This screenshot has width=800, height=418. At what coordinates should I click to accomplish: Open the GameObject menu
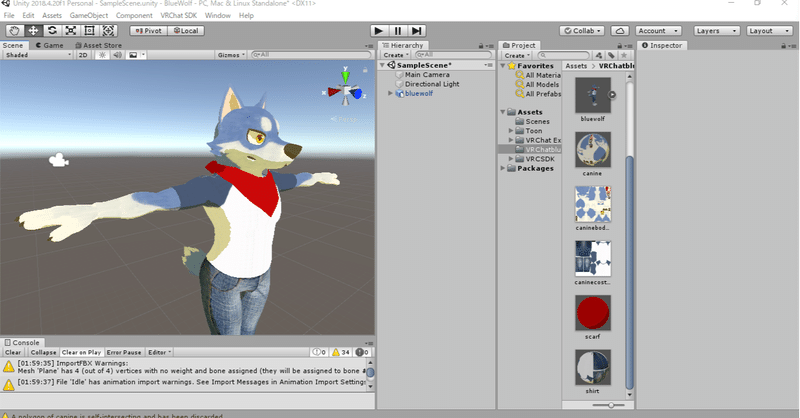89,15
